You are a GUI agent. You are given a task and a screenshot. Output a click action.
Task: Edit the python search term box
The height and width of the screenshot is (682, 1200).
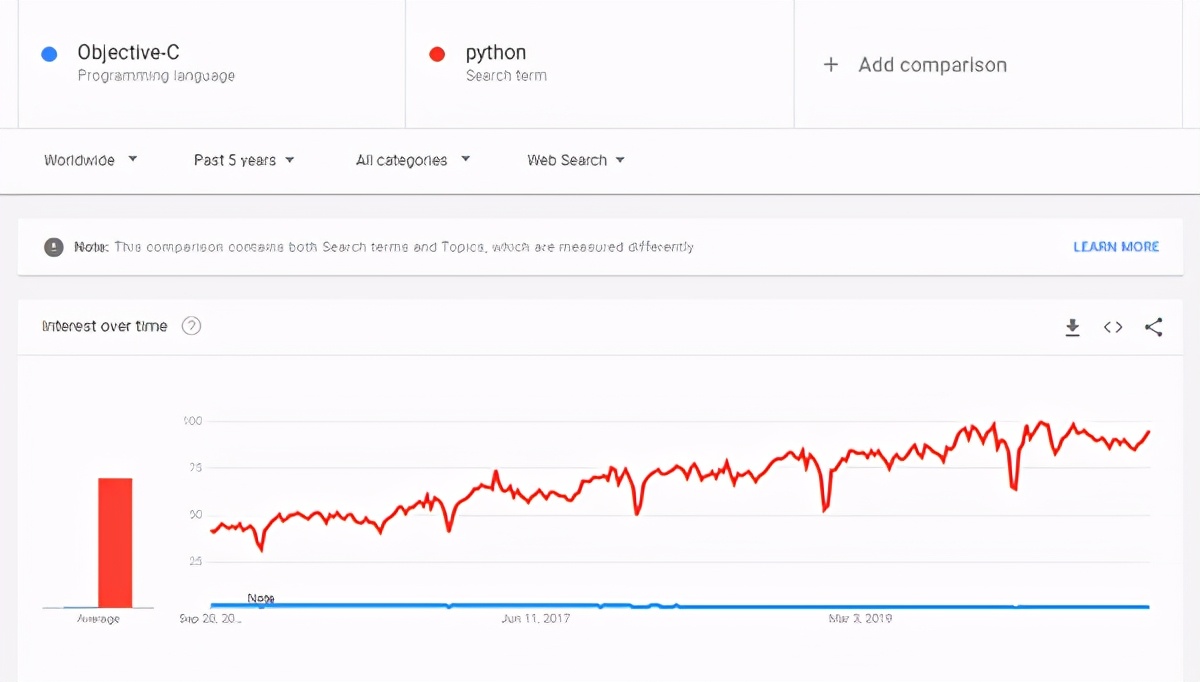coord(599,64)
